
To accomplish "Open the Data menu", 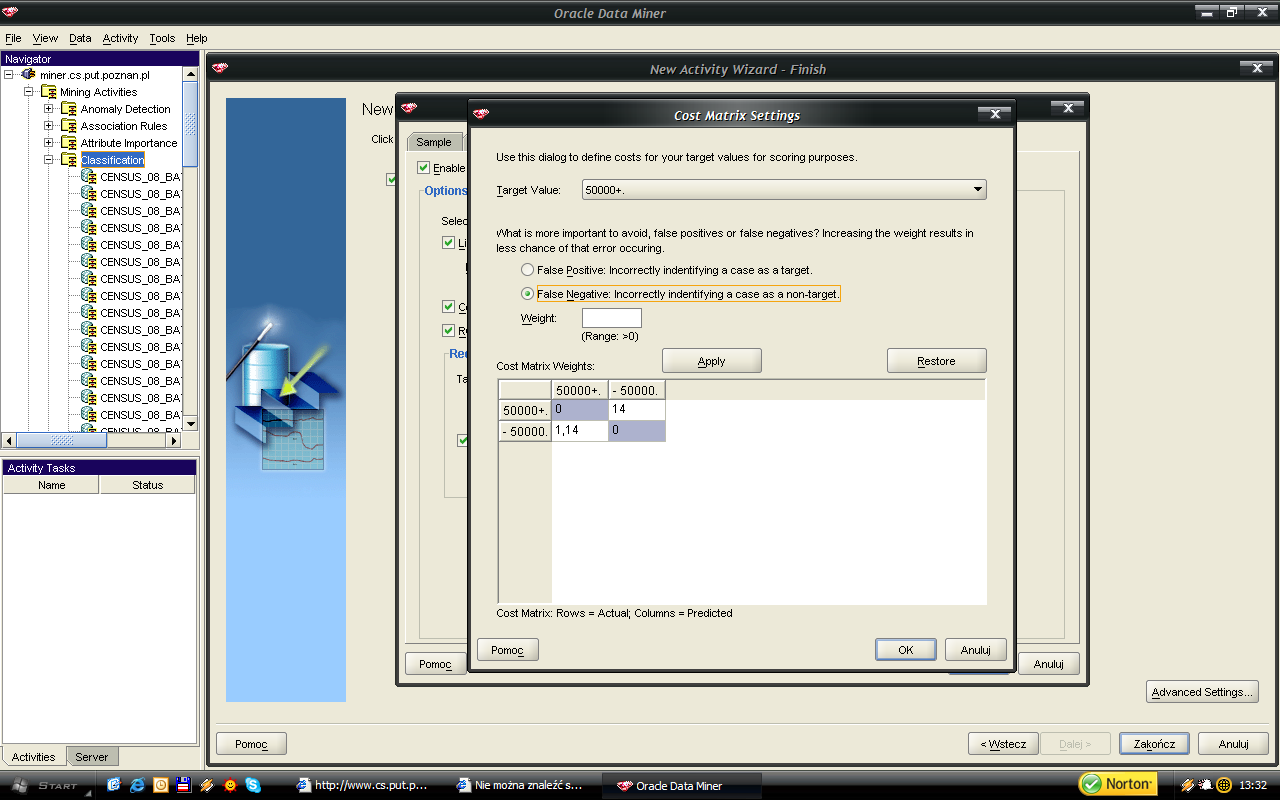I will pyautogui.click(x=80, y=38).
